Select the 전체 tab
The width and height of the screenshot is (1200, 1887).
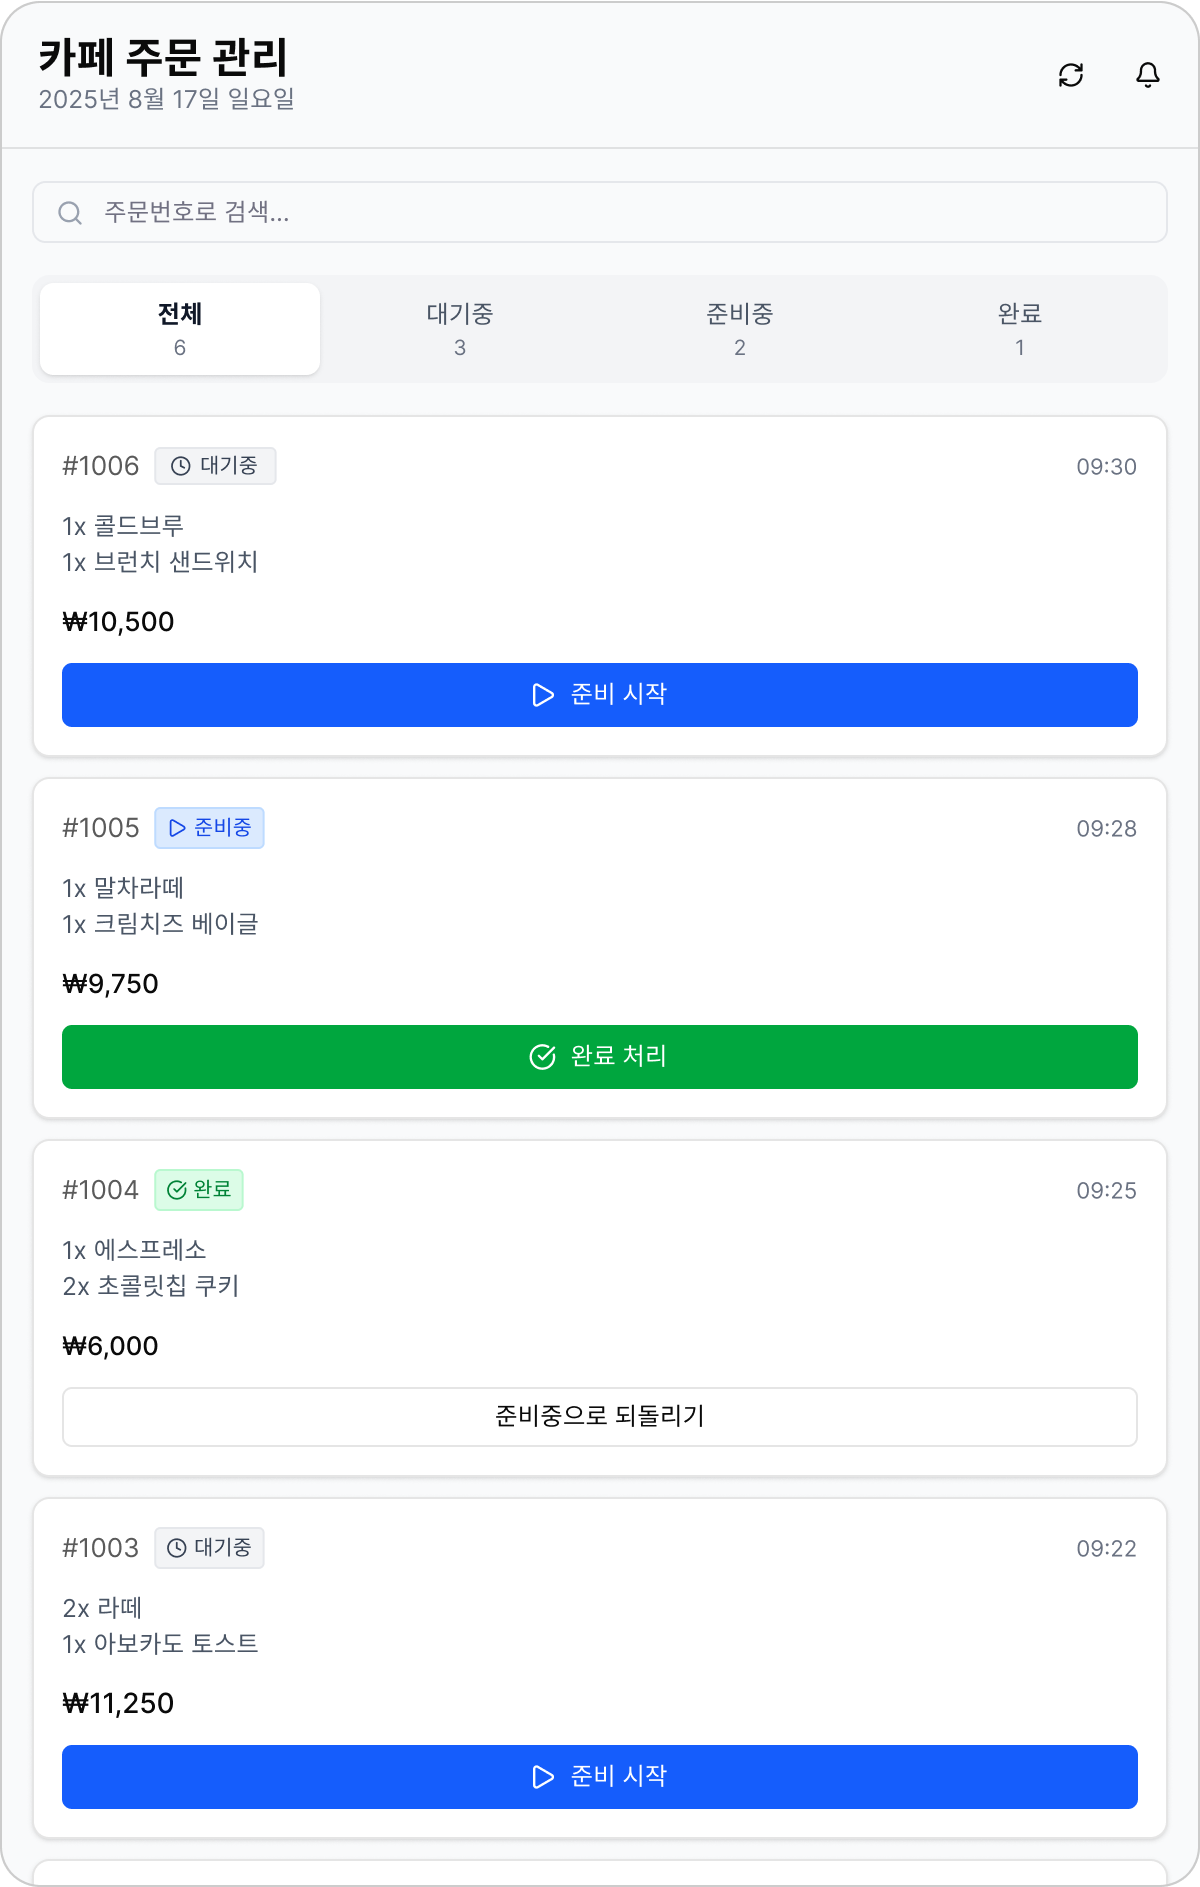[x=180, y=329]
